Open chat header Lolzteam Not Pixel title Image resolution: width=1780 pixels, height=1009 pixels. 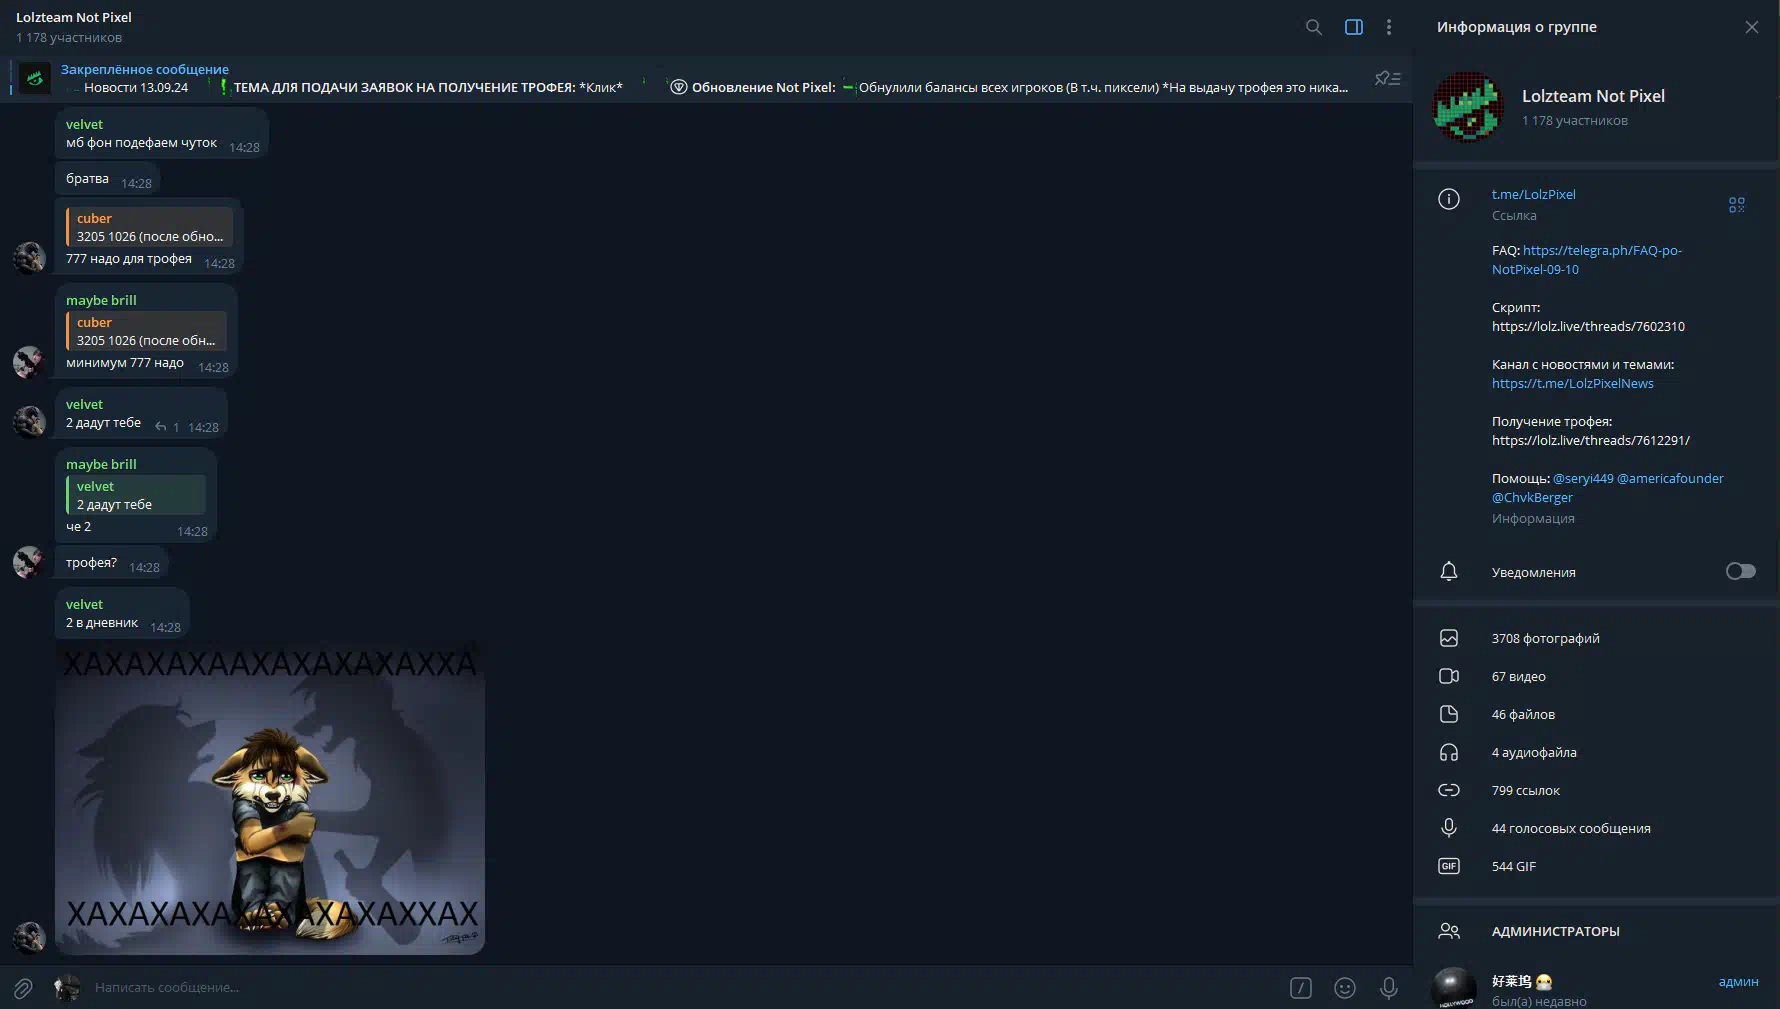click(x=74, y=17)
